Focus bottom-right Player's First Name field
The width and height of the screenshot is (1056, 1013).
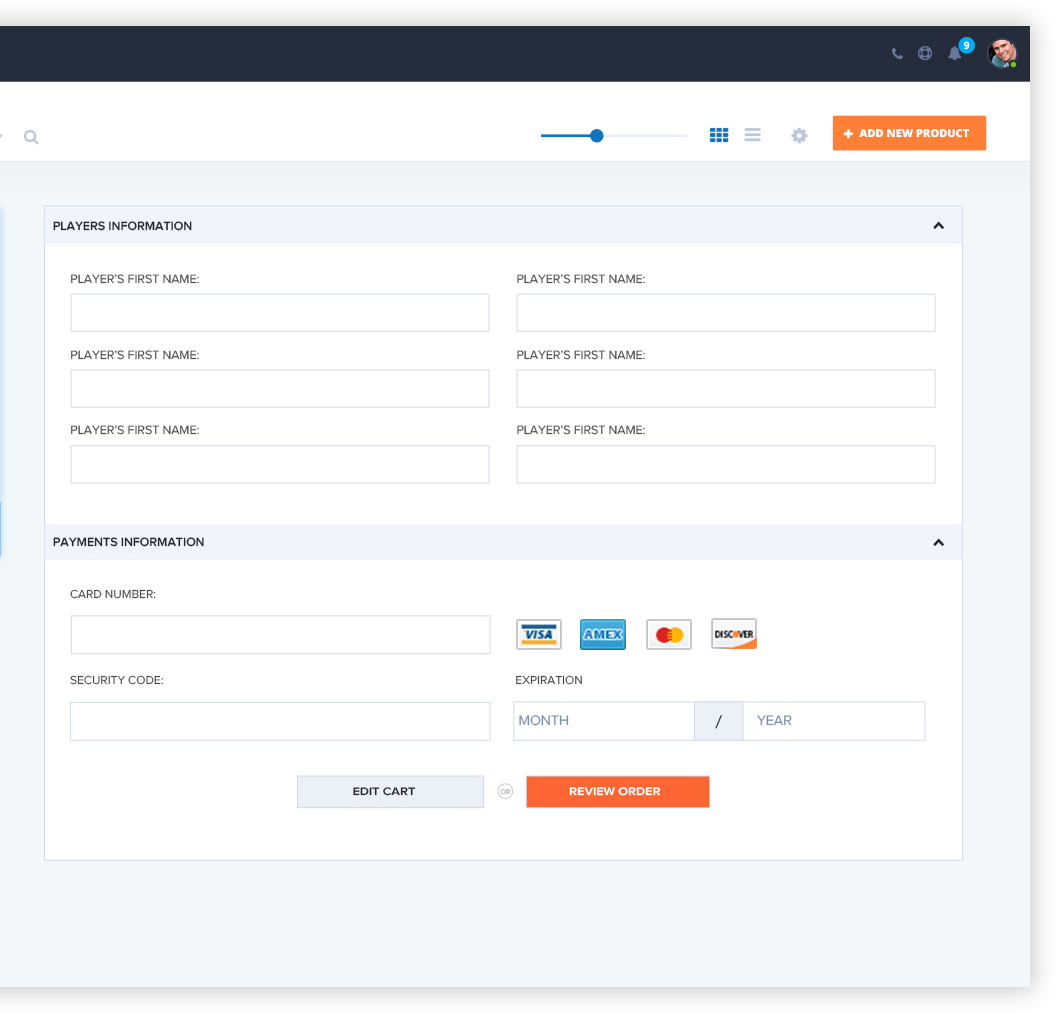point(726,464)
